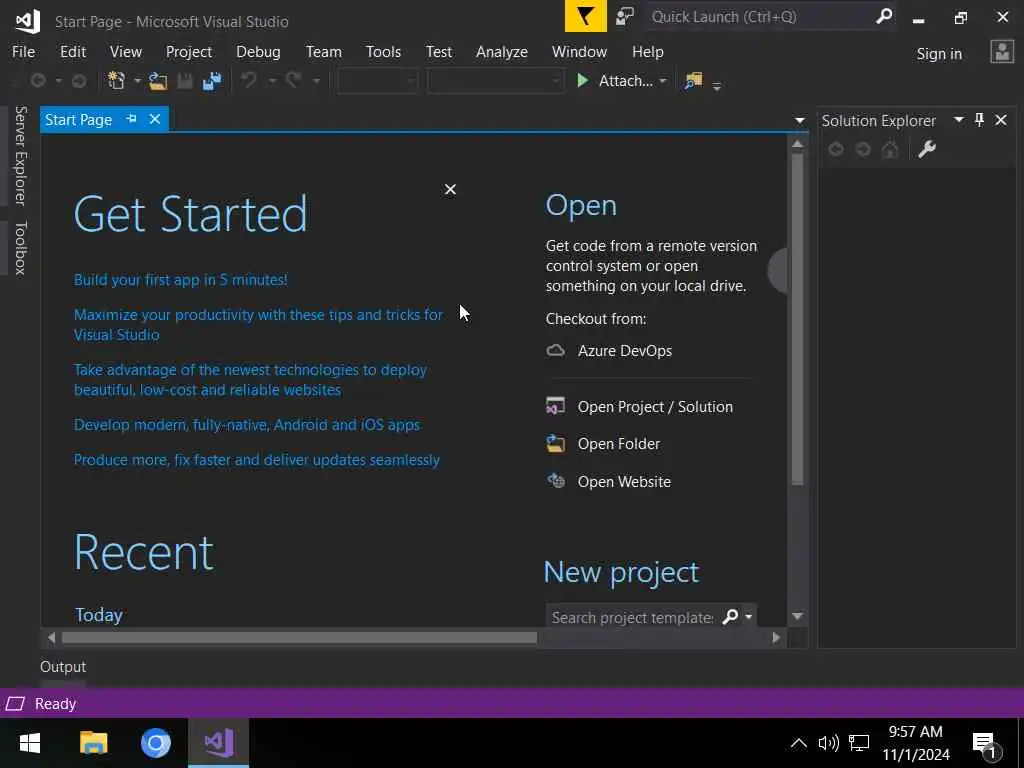Open the 'Maximize your productivity' tips link
The height and width of the screenshot is (768, 1024).
click(258, 325)
